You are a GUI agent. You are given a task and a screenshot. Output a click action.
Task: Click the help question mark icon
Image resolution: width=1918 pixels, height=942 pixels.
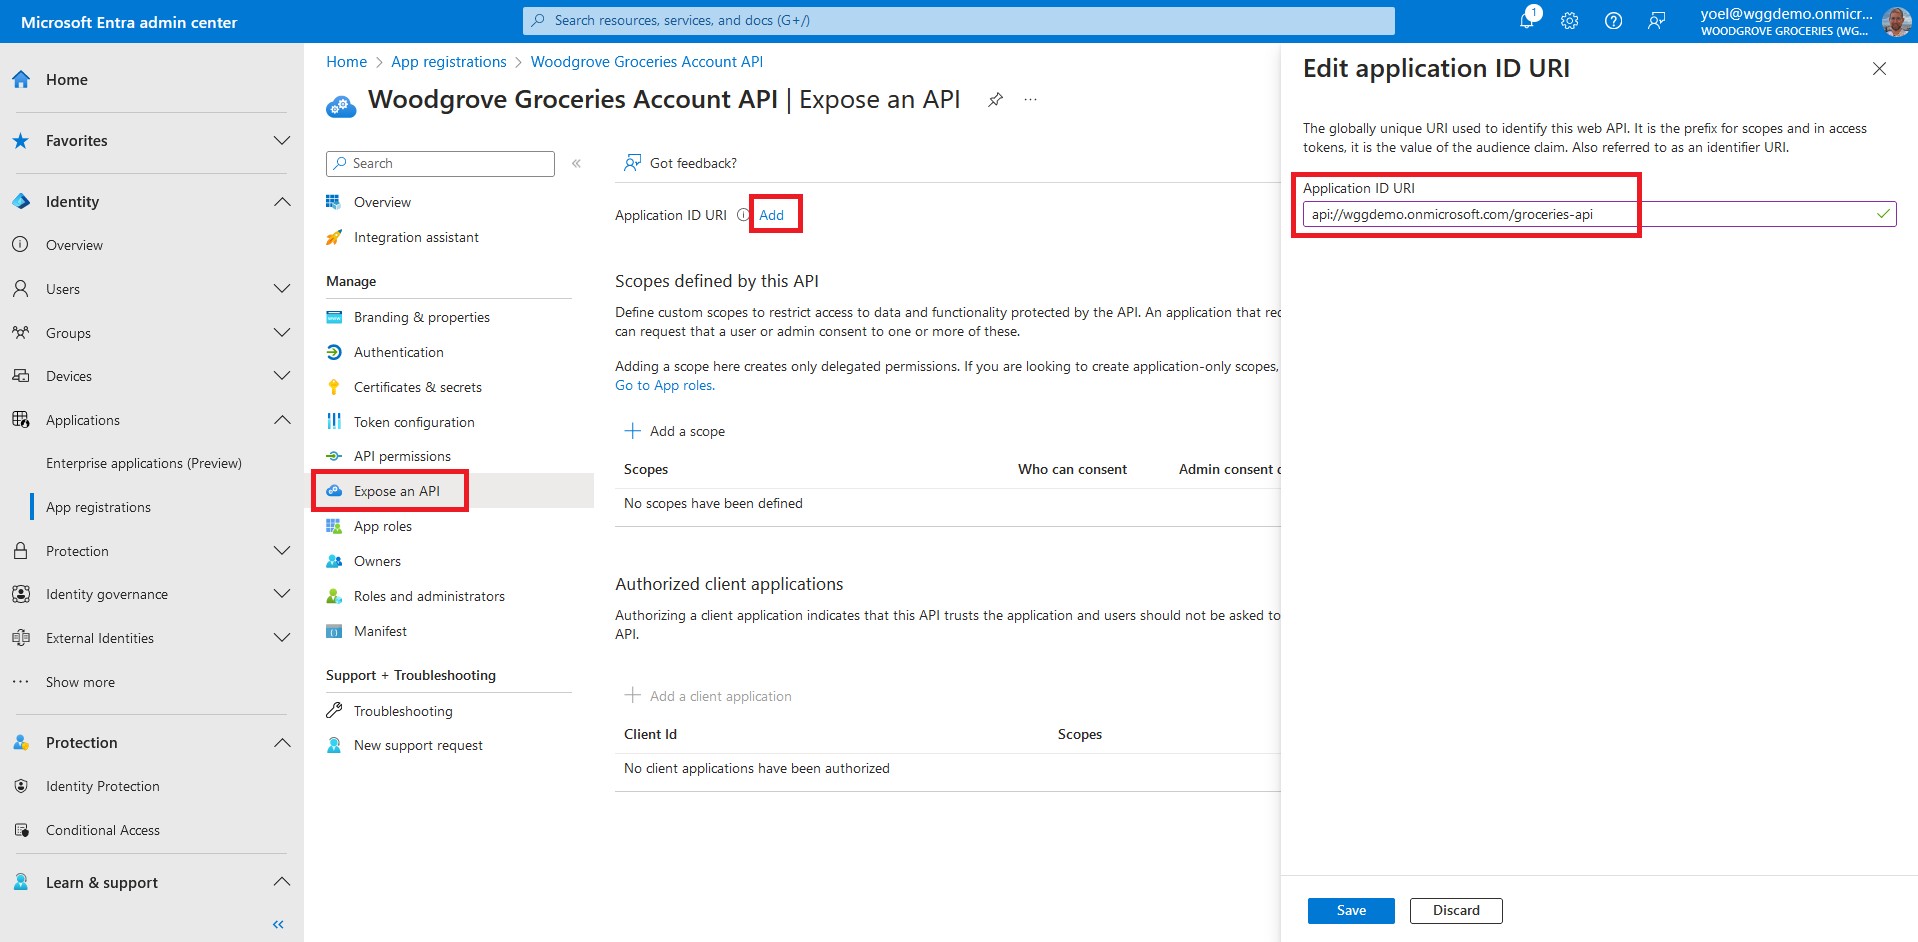pos(1613,21)
